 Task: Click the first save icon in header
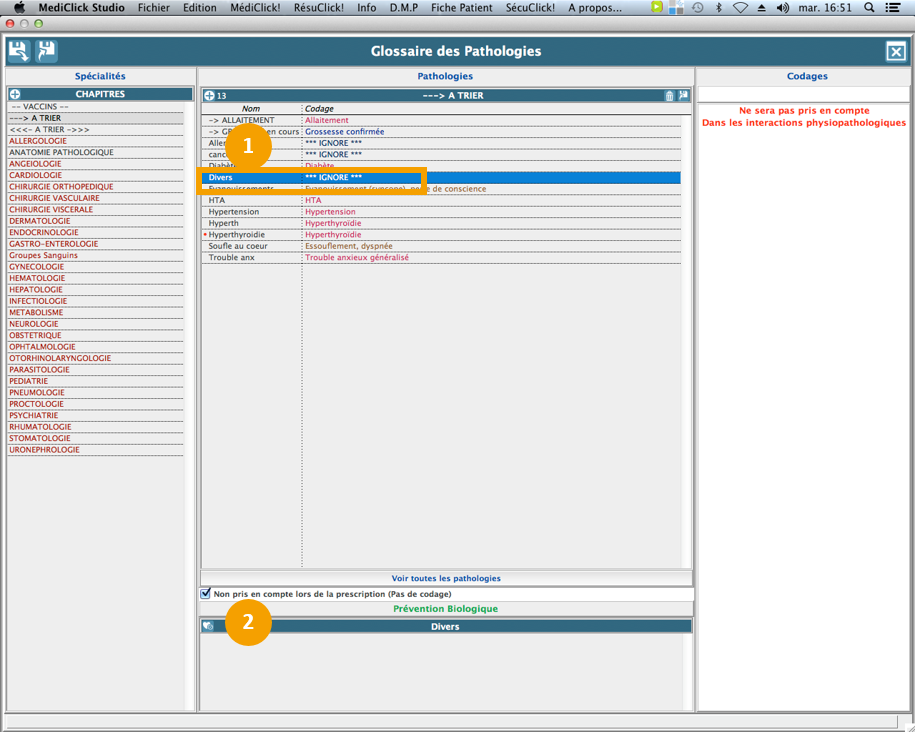tap(18, 51)
